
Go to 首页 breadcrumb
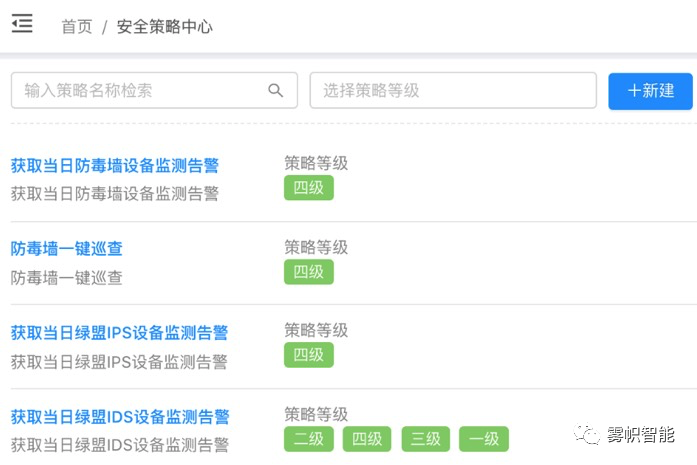(x=77, y=27)
